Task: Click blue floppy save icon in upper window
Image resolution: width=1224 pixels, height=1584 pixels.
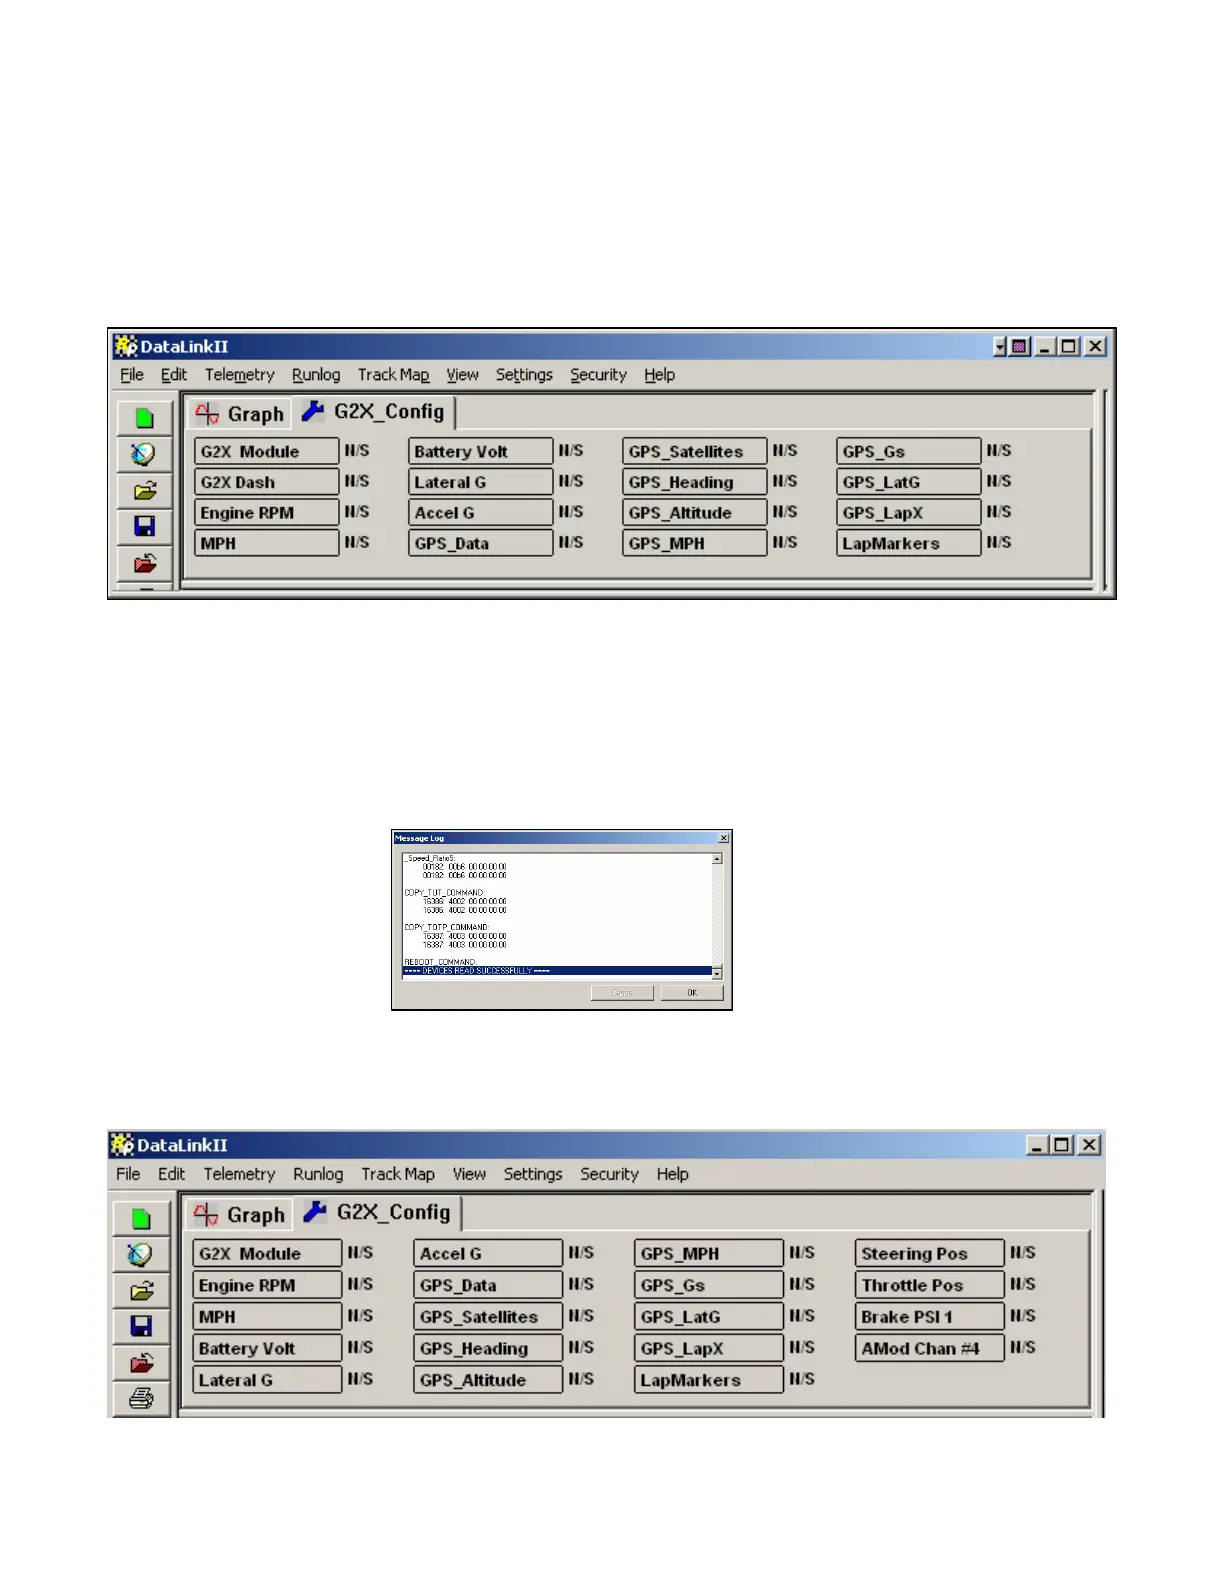Action: [x=144, y=526]
